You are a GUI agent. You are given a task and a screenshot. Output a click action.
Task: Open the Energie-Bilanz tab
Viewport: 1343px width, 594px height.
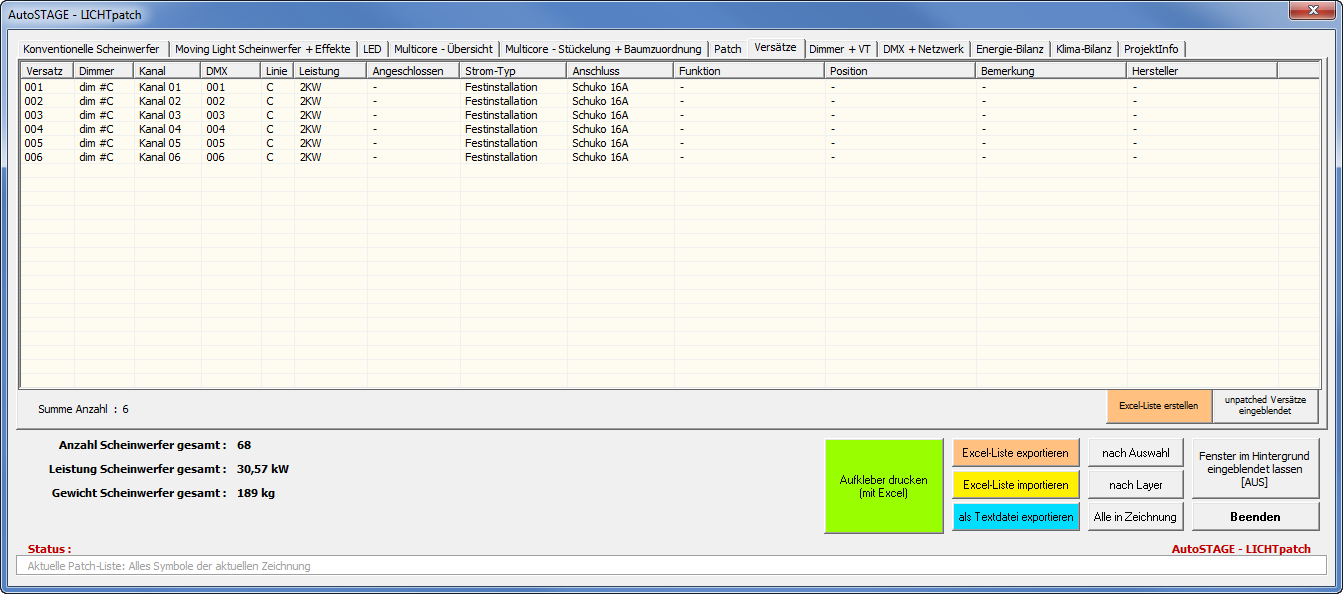[x=1009, y=49]
